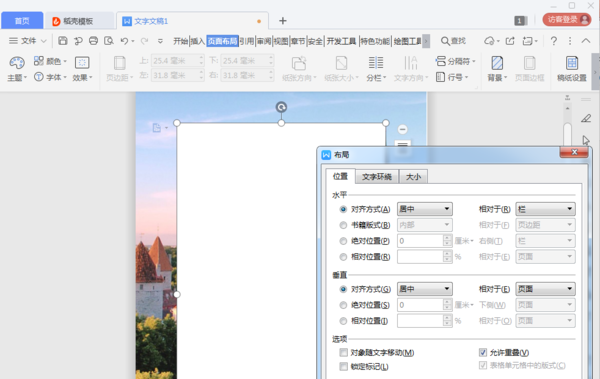Image resolution: width=600 pixels, height=379 pixels.
Task: Click the pen tool icon in right sidebar
Action: 586,118
